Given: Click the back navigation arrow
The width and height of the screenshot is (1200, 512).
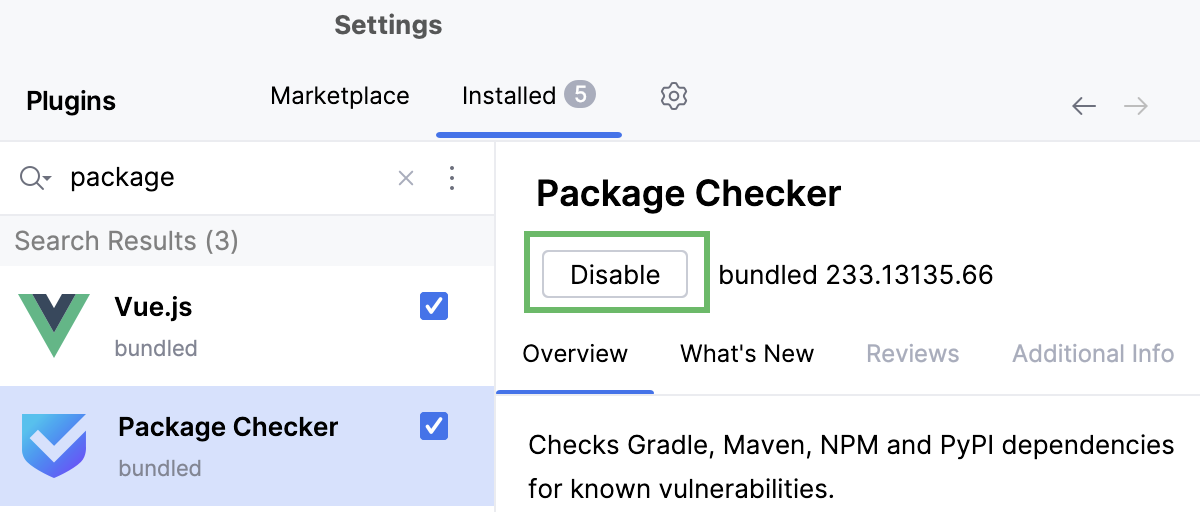Looking at the screenshot, I should pos(1084,106).
